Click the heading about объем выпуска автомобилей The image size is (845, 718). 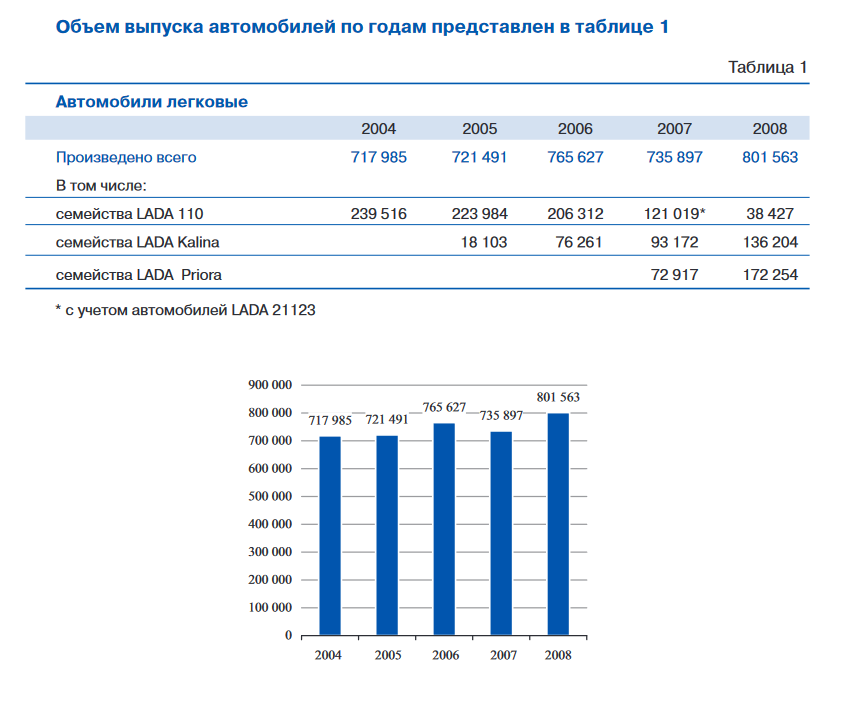pos(362,27)
